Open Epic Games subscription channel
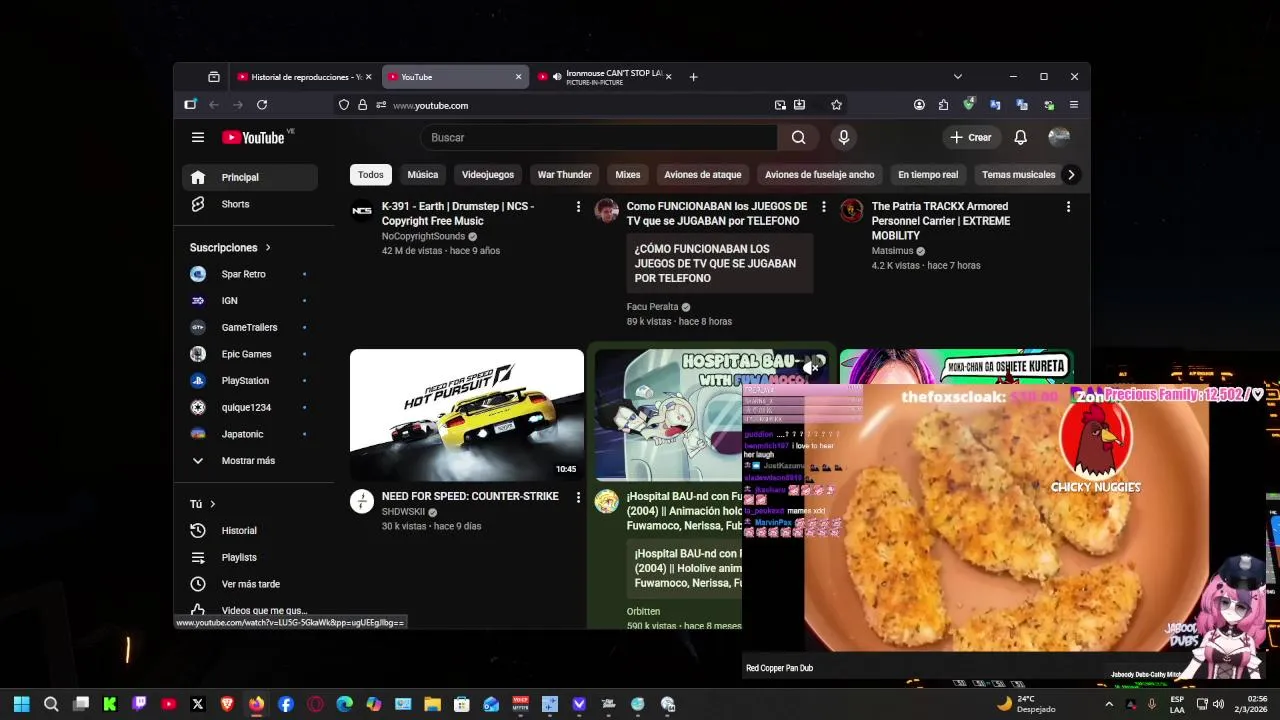Screen dimensions: 1280x720 [250, 354]
